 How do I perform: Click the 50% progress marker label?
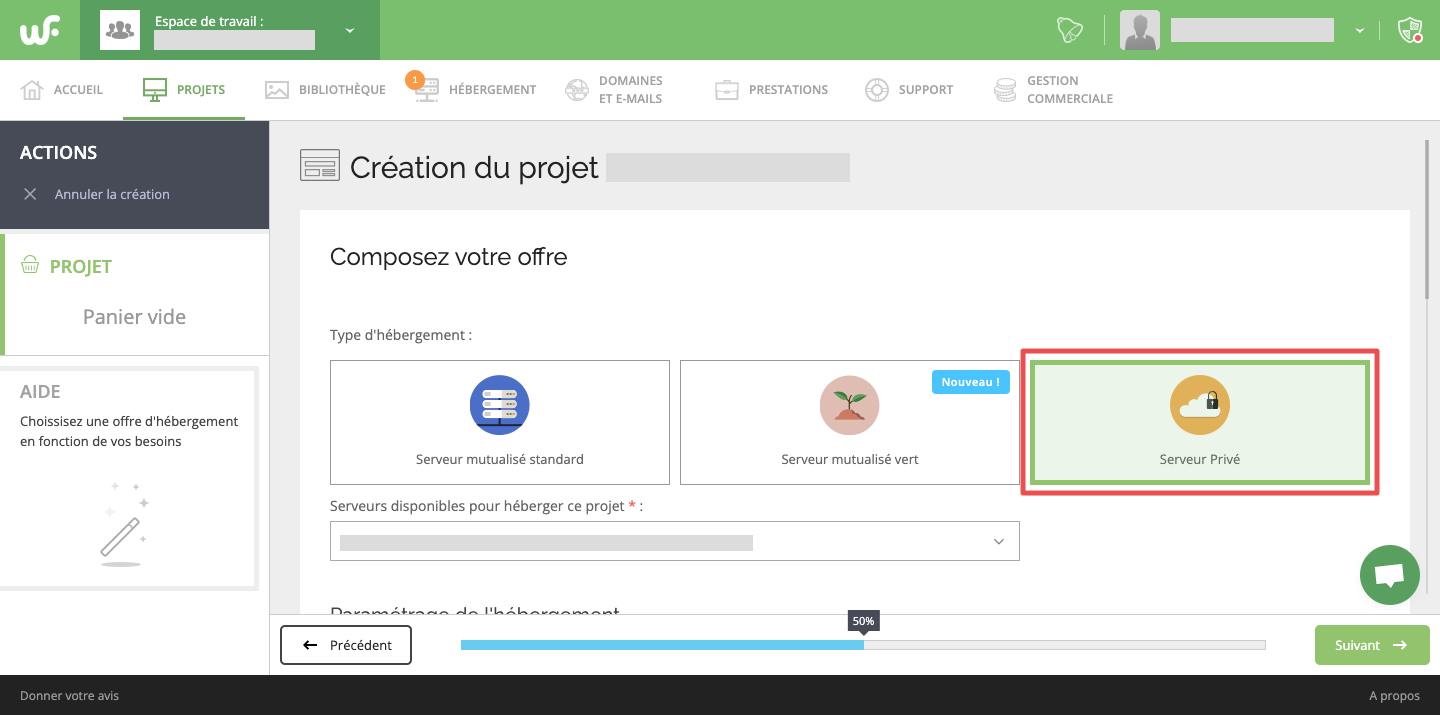pyautogui.click(x=863, y=621)
